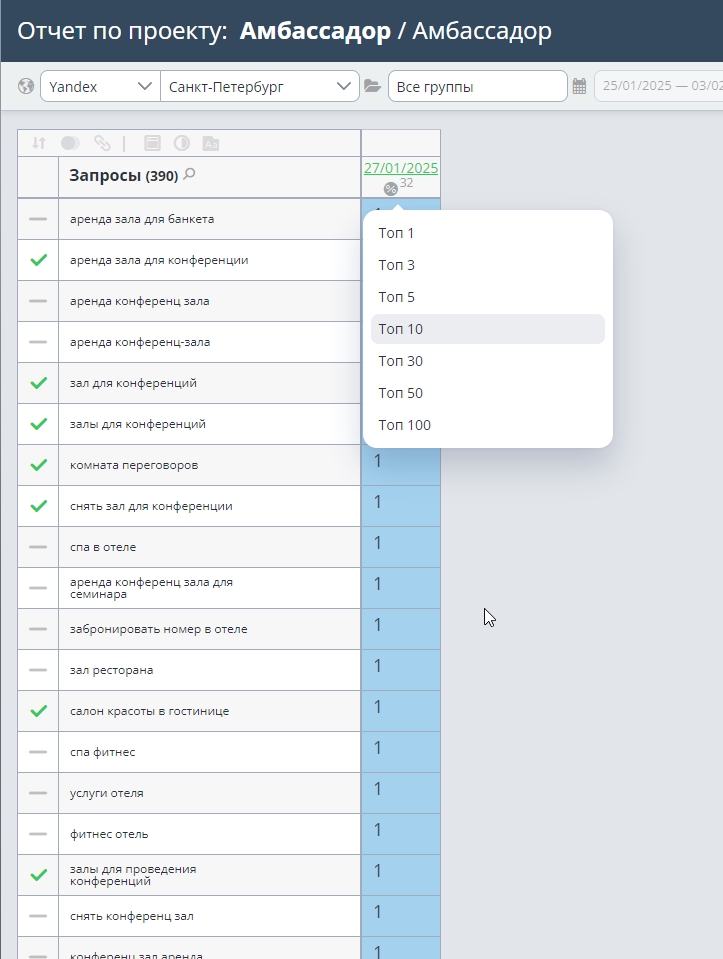Image resolution: width=723 pixels, height=959 pixels.
Task: Open the 27/01/2025 date column link
Action: (401, 168)
